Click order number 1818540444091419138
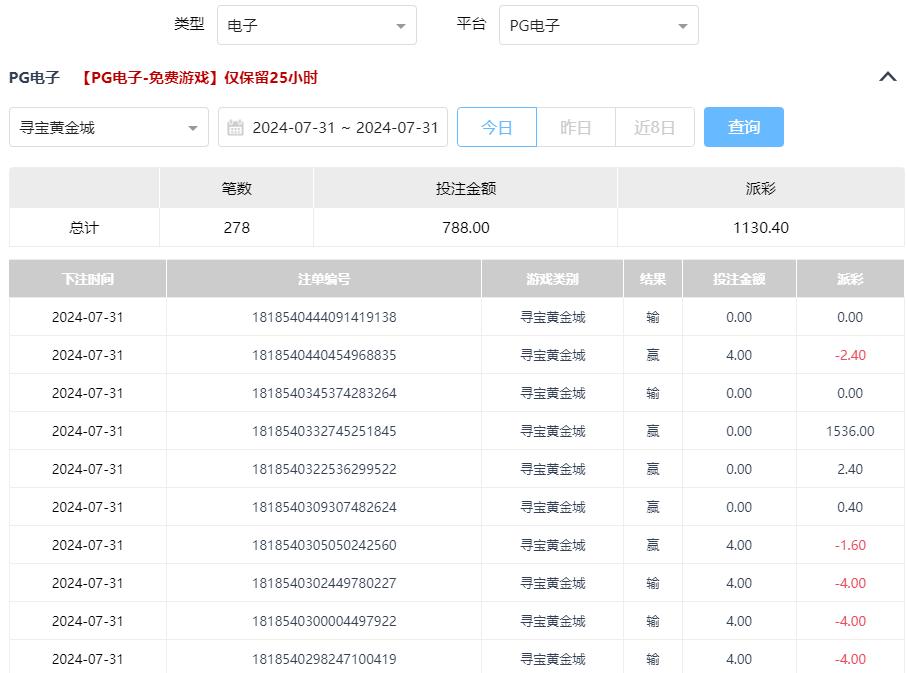 (323, 317)
